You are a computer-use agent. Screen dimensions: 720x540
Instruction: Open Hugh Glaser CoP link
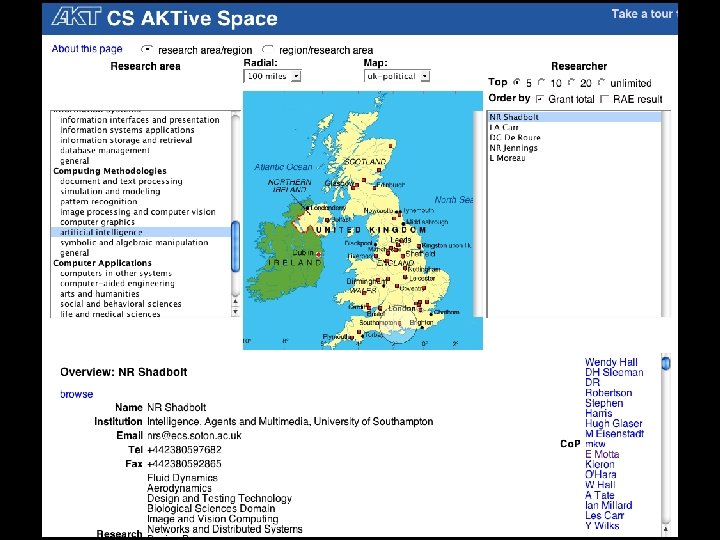coord(613,423)
